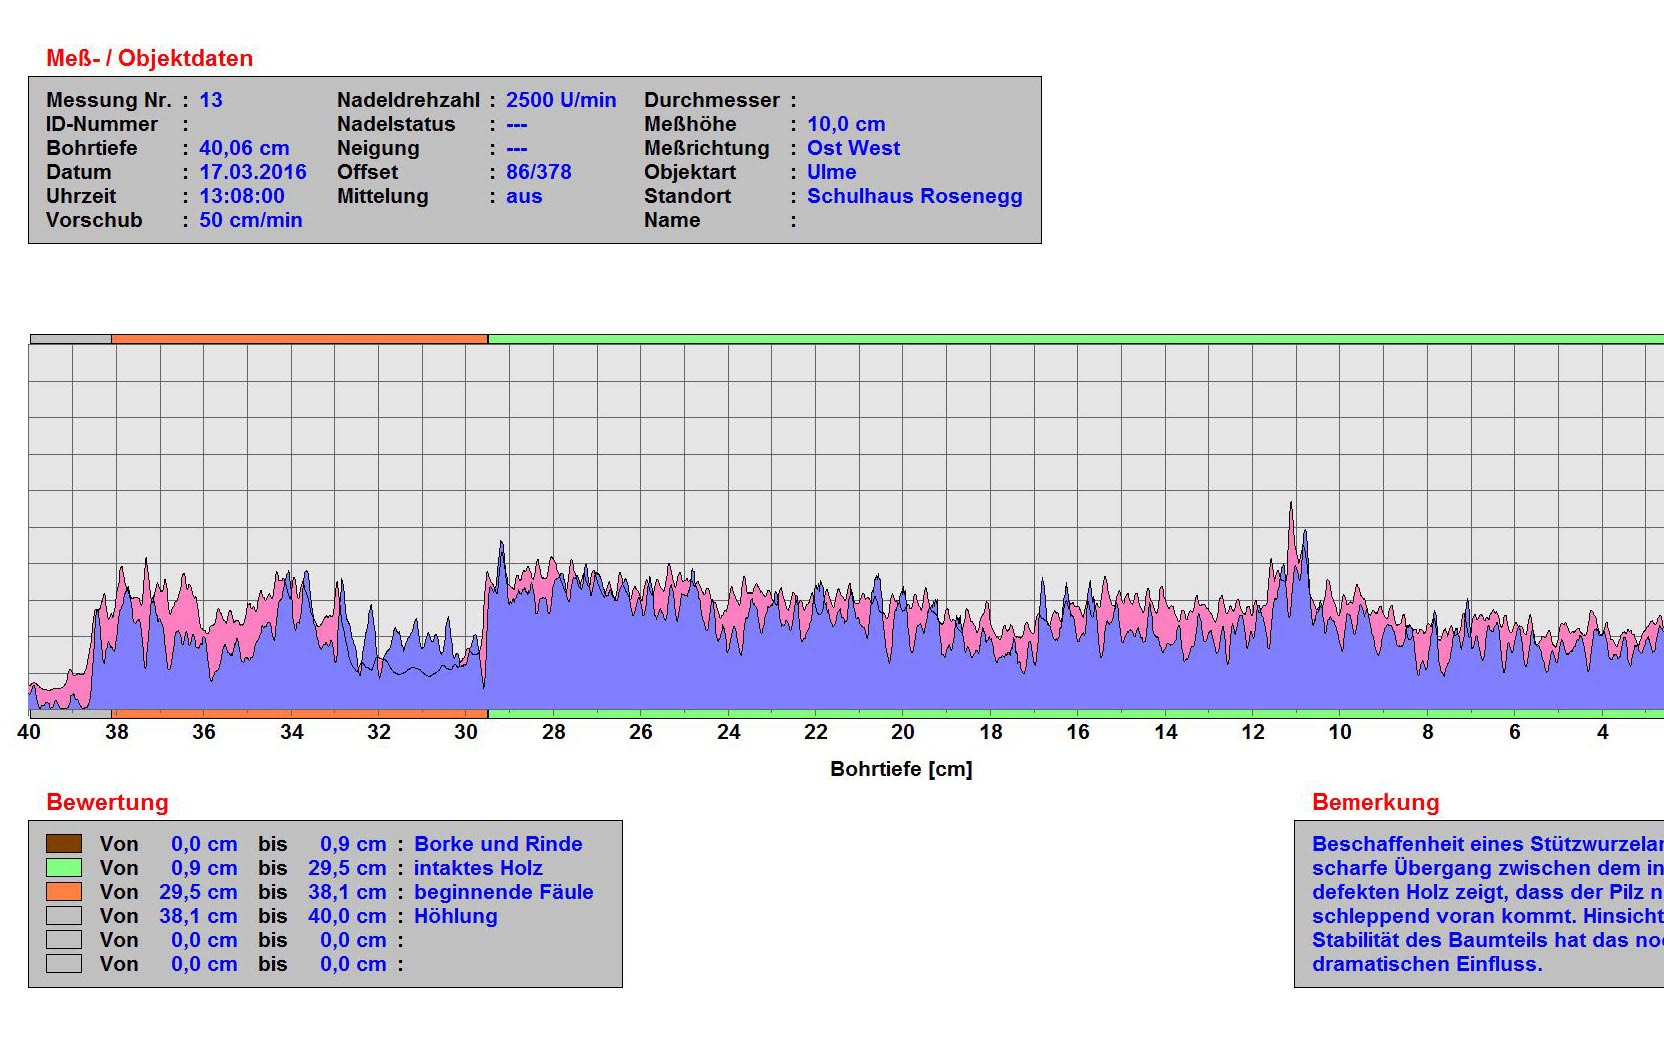Click the orange segment of the top chart bar
The width and height of the screenshot is (1664, 1040).
pos(299,339)
